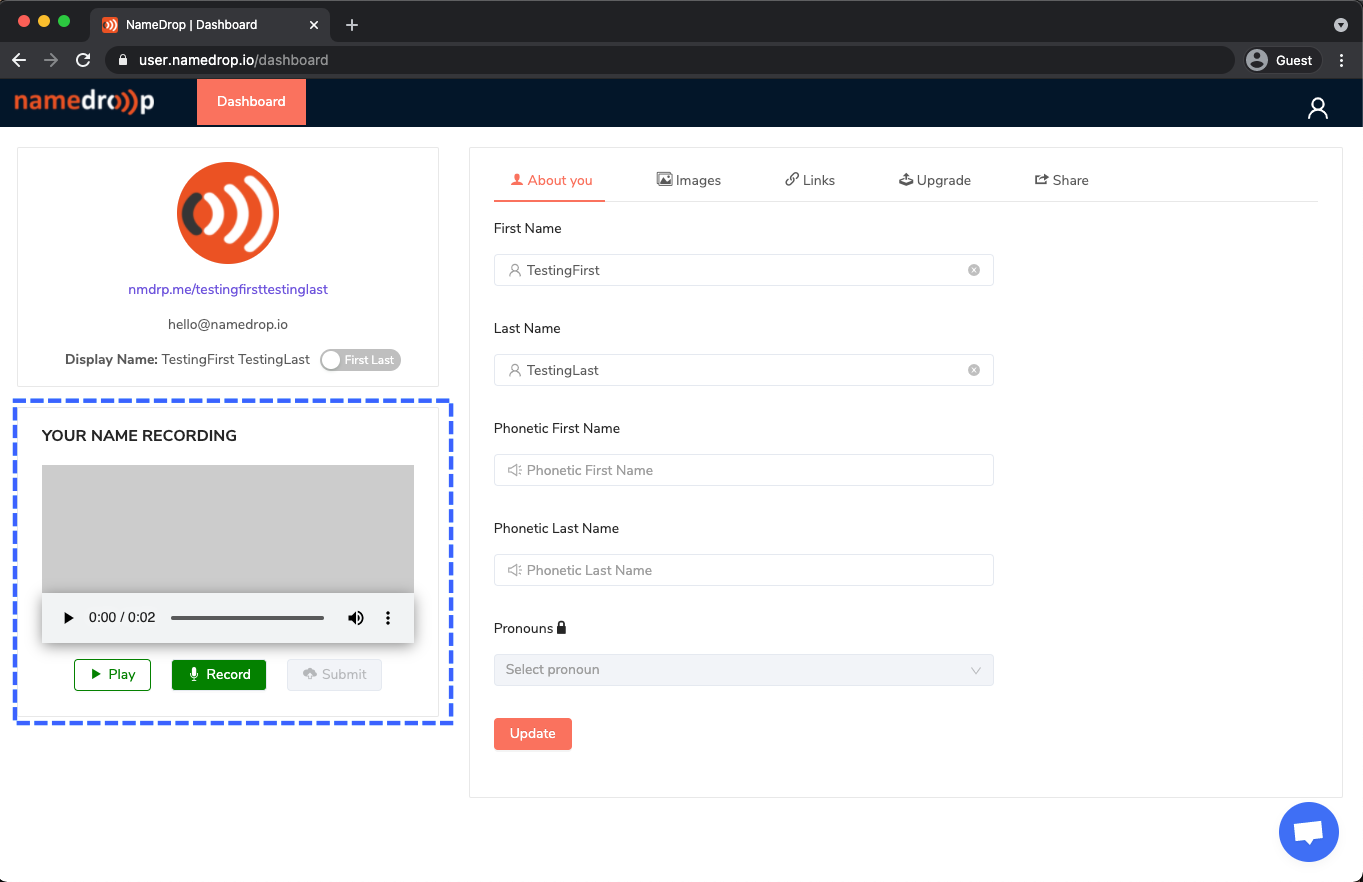Click the NameDrop logo in header
The height and width of the screenshot is (882, 1363).
point(84,102)
